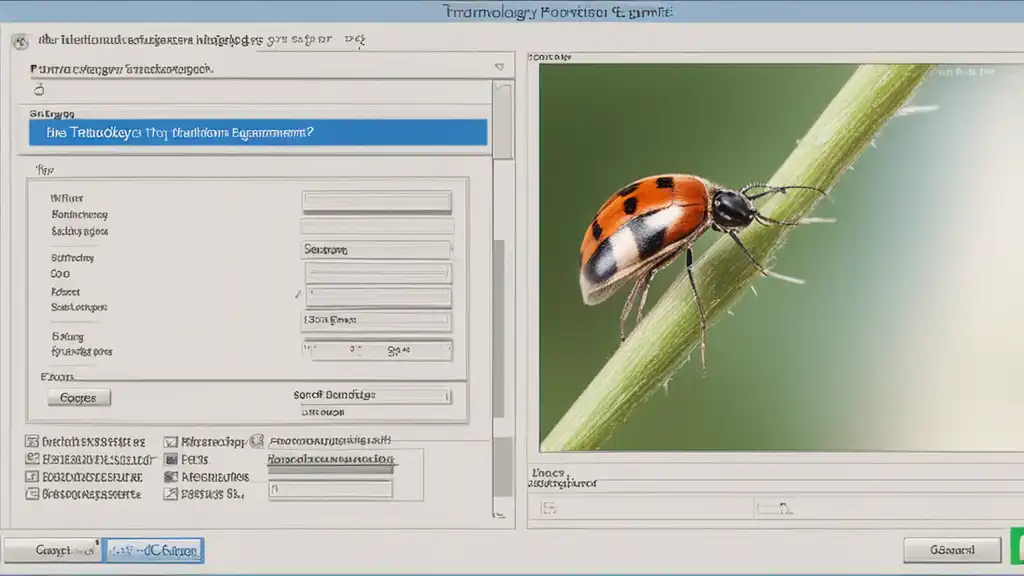Select the blue highlighted list row
The height and width of the screenshot is (576, 1024).
[x=258, y=132]
